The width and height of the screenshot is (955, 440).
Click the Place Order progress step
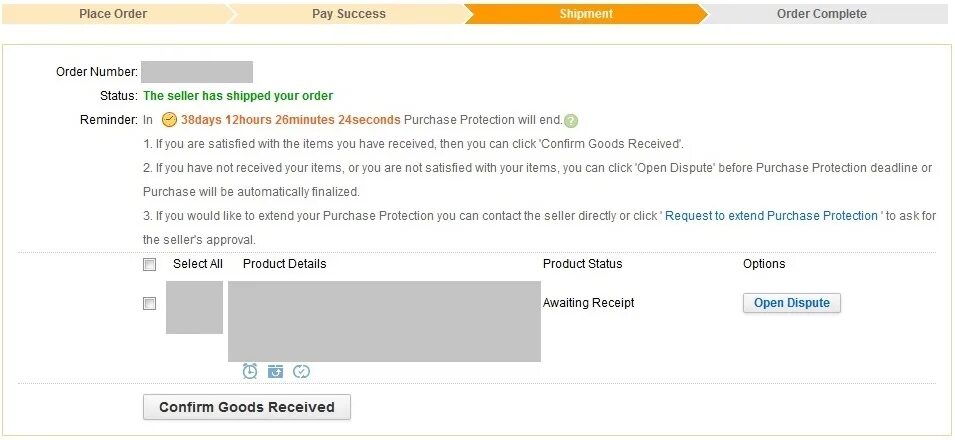click(113, 14)
